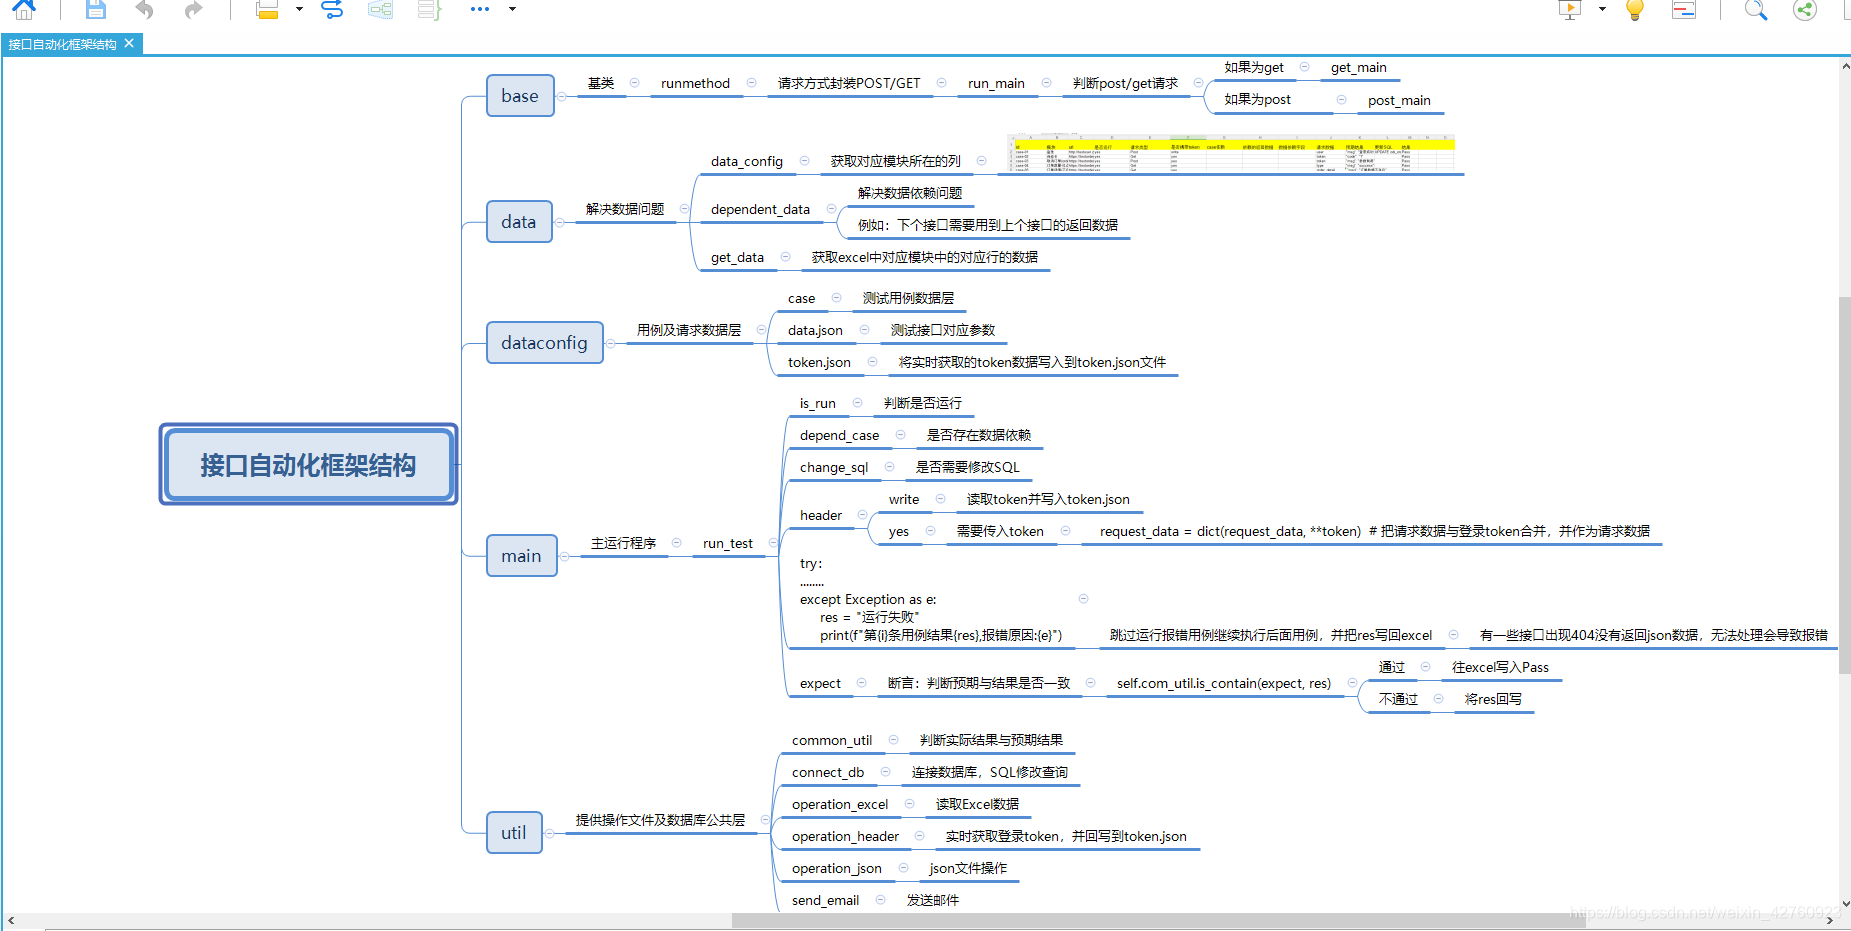Select the operation_json subtopic

(x=837, y=869)
